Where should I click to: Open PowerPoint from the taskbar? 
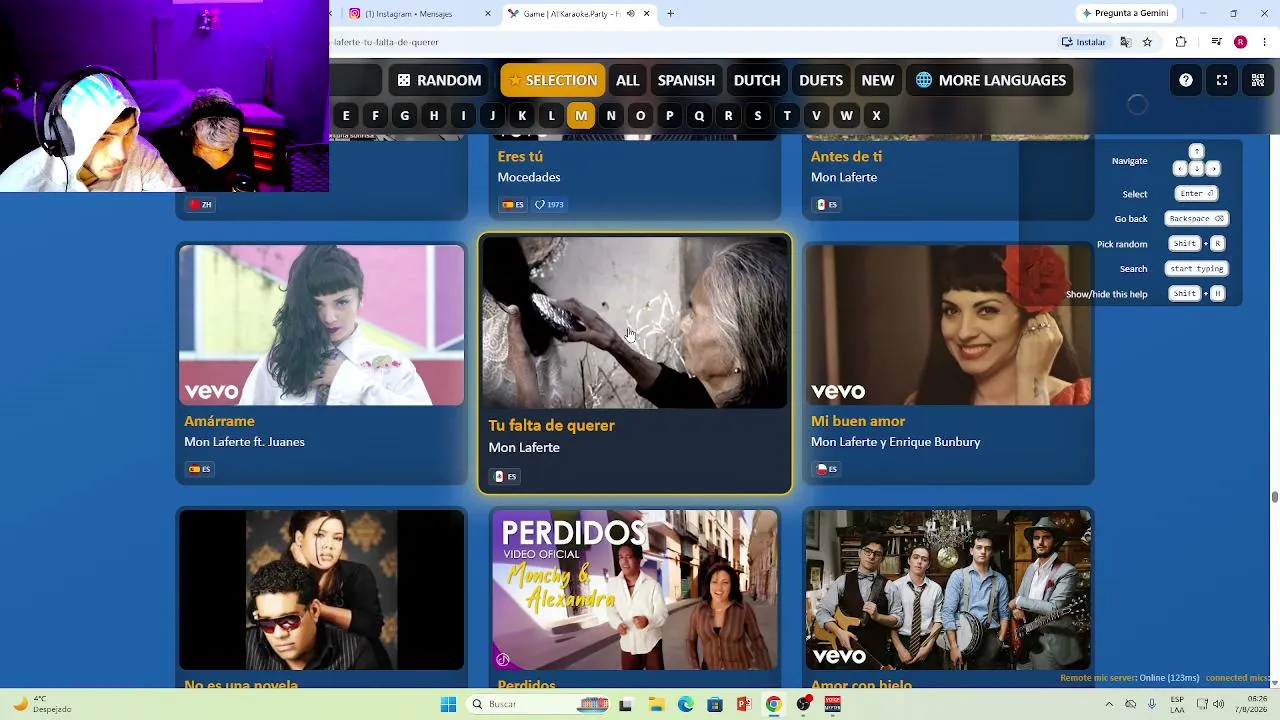(x=744, y=705)
